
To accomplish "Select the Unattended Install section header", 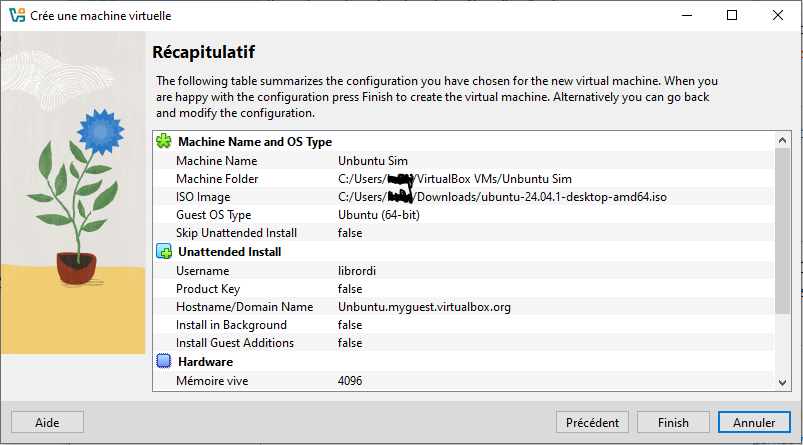I will (229, 252).
